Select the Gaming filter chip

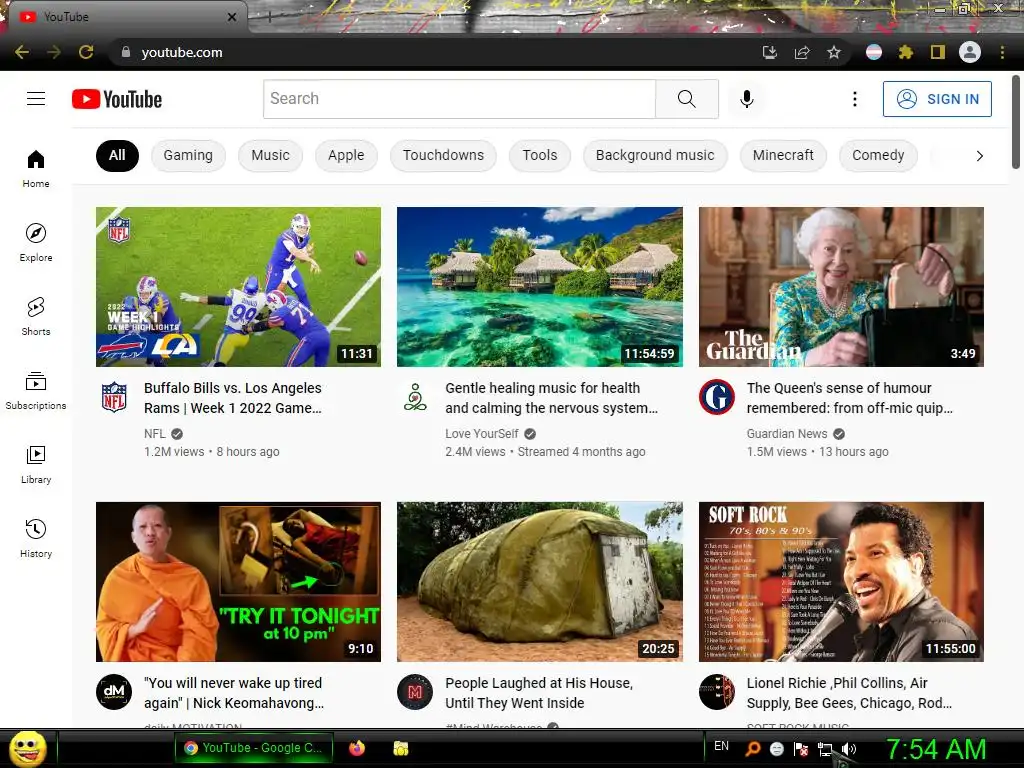188,155
